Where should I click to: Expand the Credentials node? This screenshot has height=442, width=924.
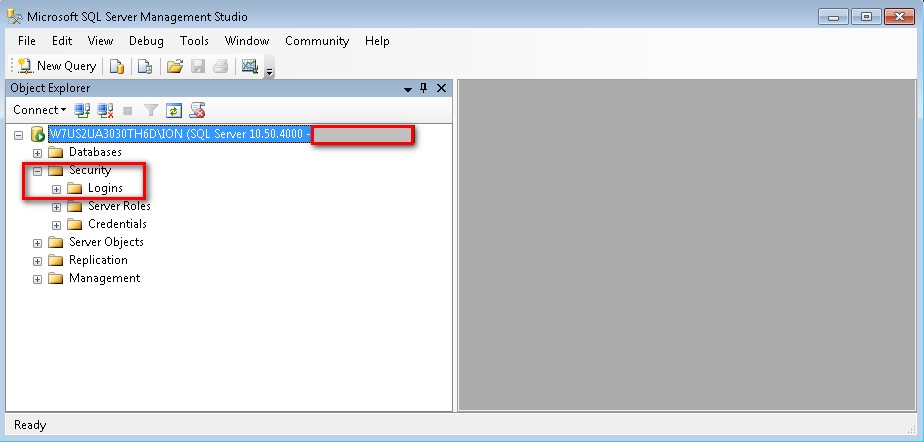tap(56, 225)
